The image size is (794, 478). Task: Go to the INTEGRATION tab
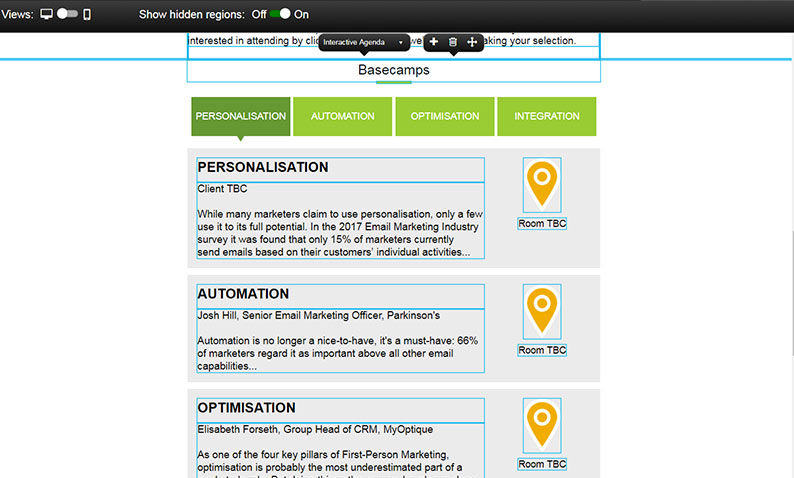pos(547,116)
